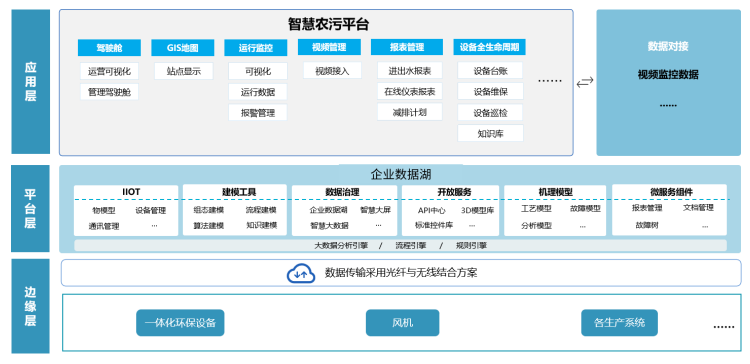The height and width of the screenshot is (364, 750).
Task: Click the 规则引擎 text
Action: 471,245
